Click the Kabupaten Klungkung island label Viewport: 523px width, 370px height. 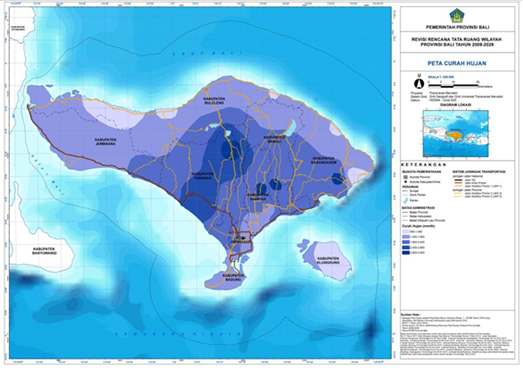328,260
